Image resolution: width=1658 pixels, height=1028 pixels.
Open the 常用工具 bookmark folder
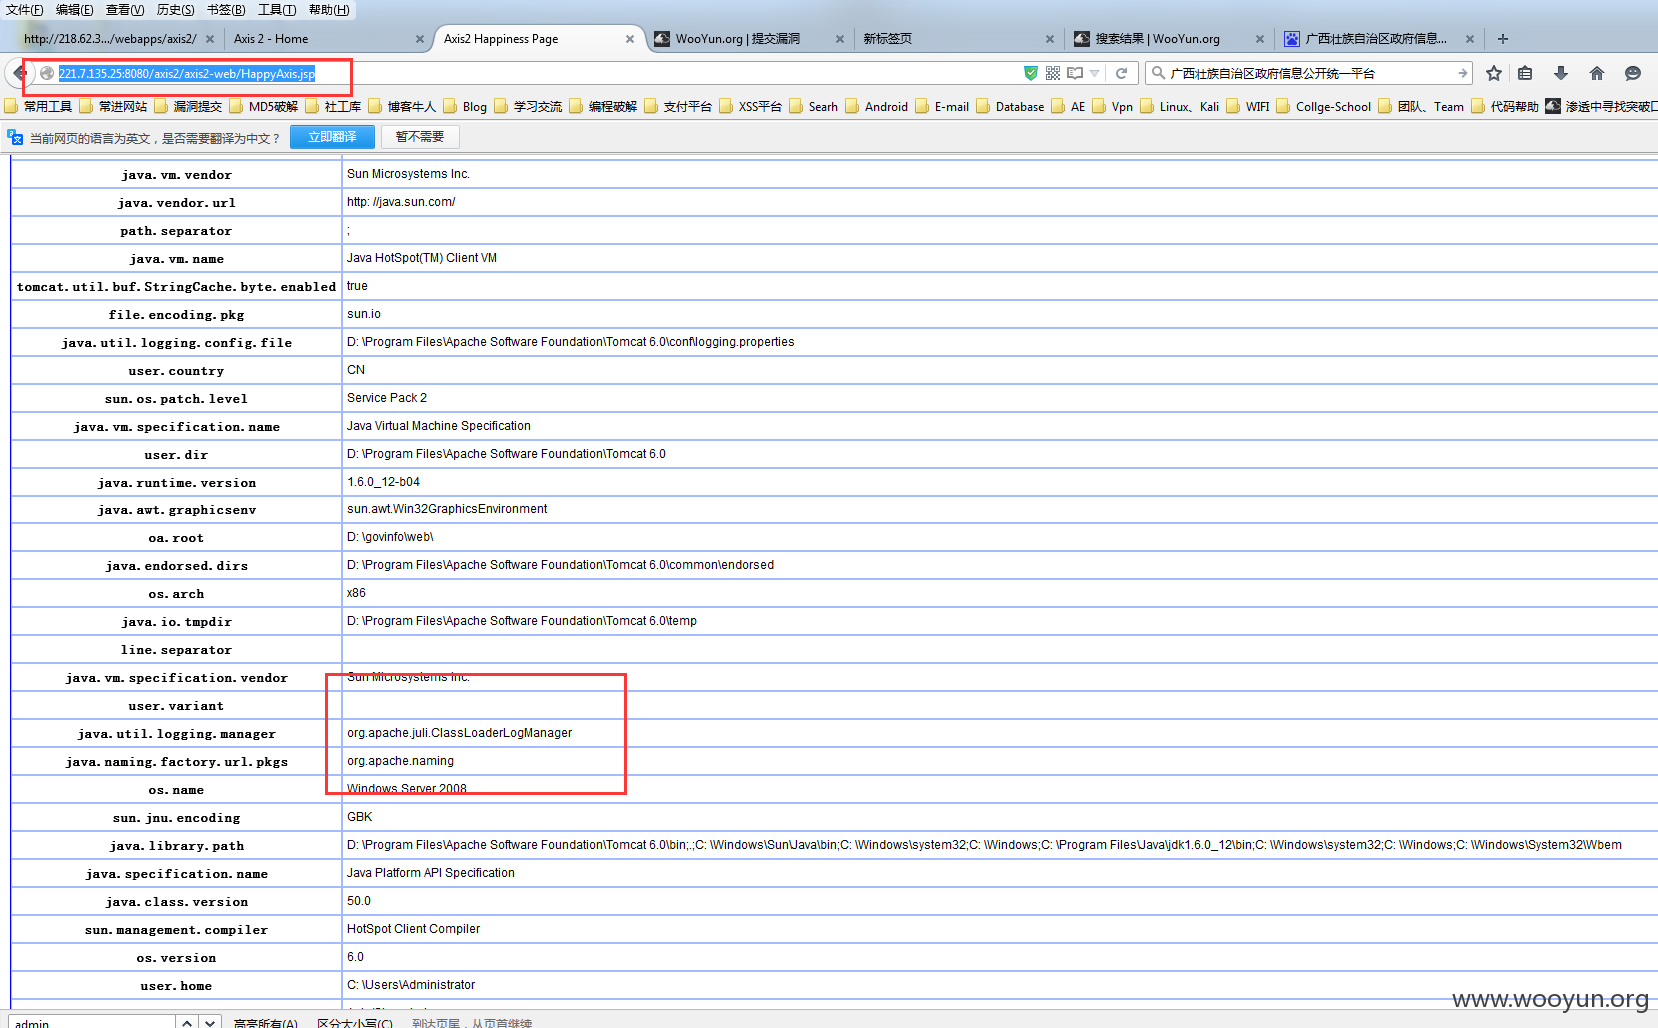(x=38, y=106)
